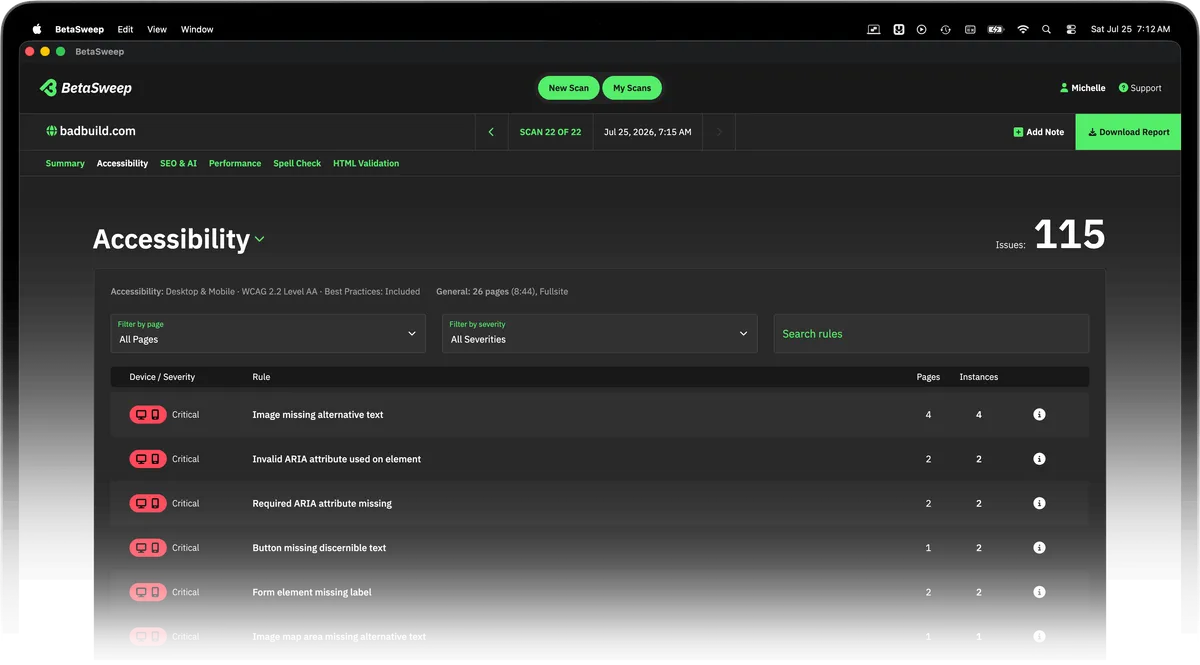
Task: Click the BetaSweep logo icon
Action: pyautogui.click(x=48, y=88)
